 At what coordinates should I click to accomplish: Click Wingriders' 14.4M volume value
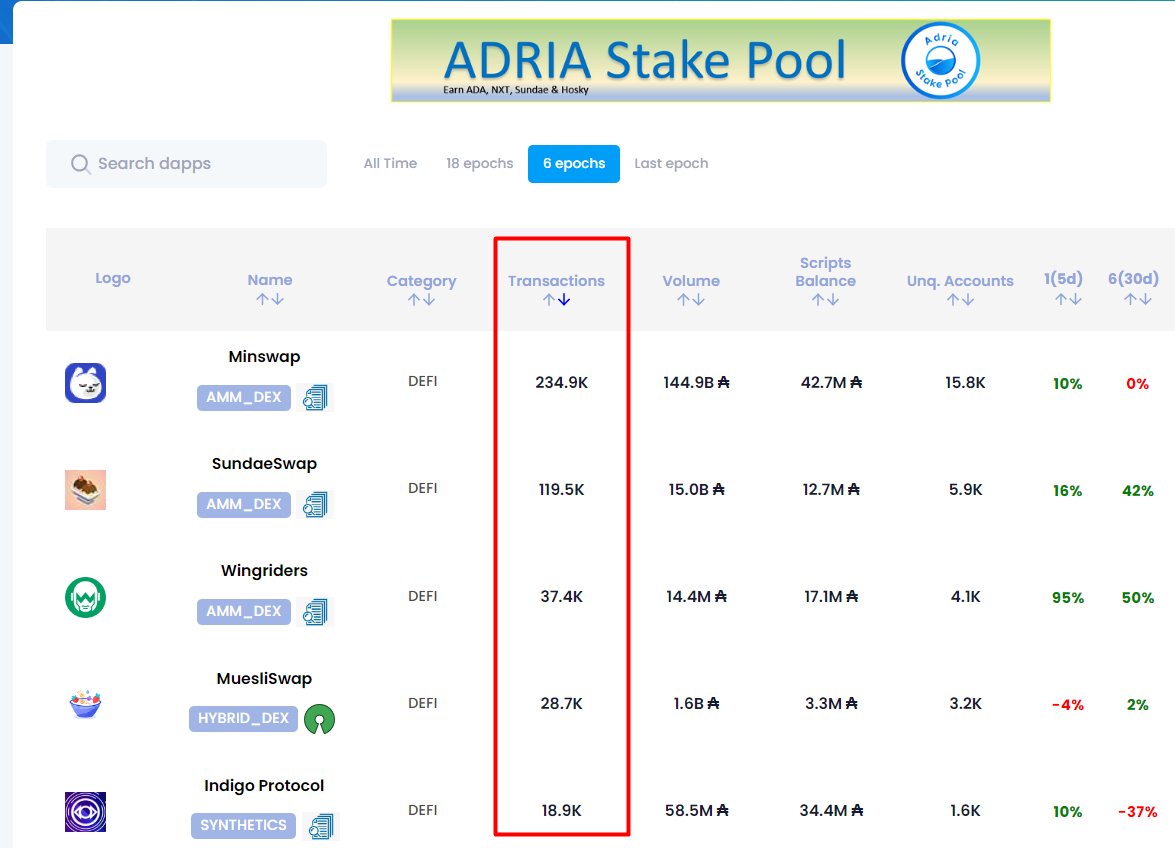[x=696, y=597]
